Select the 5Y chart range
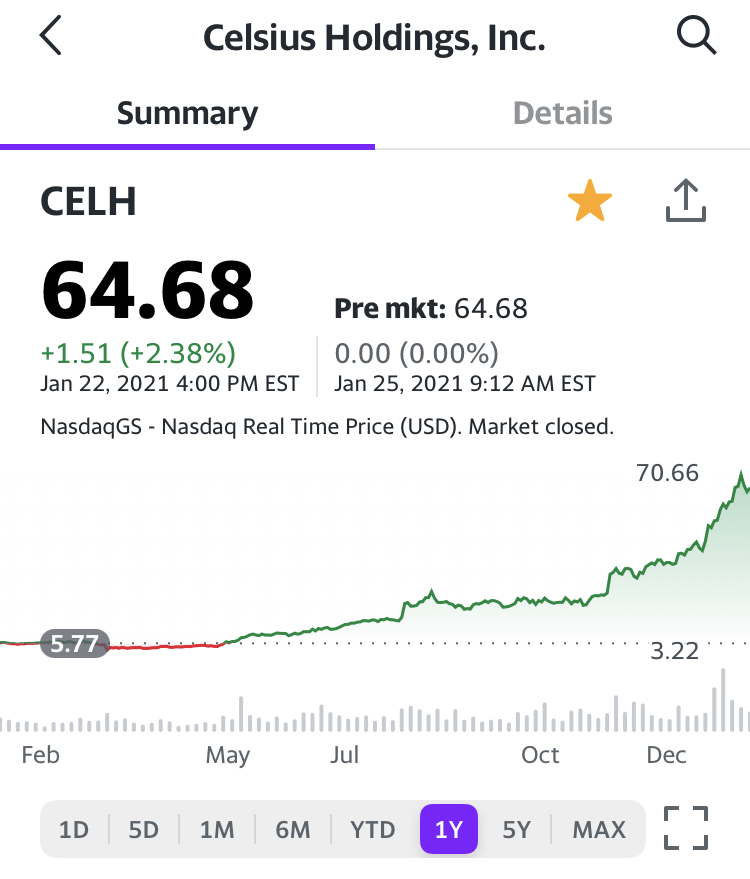 click(516, 829)
